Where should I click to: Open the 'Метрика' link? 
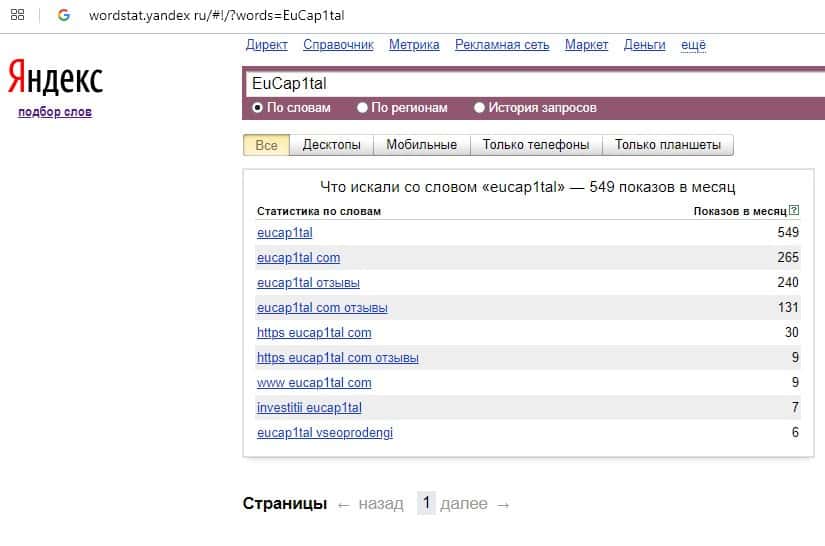414,45
